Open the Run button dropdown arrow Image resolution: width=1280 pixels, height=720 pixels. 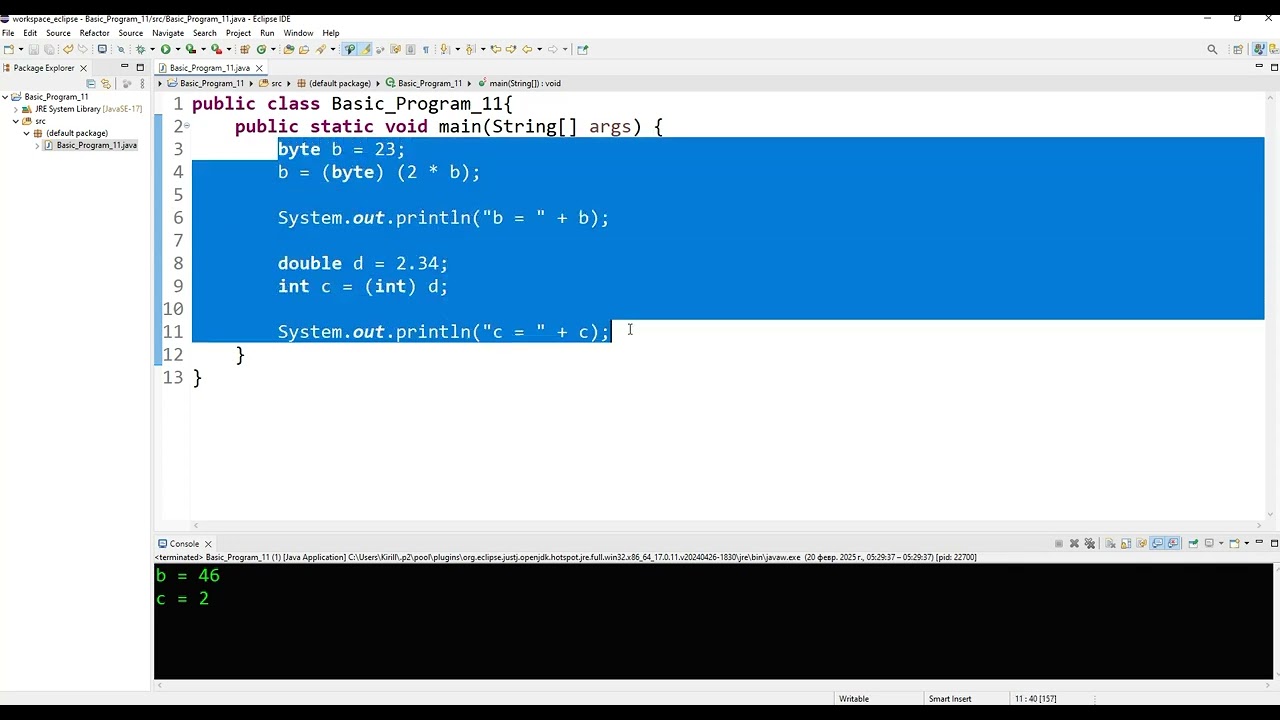[177, 49]
